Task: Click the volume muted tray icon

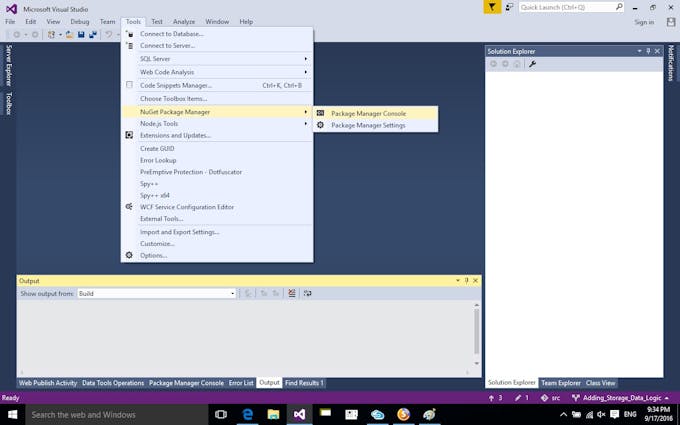Action: click(x=601, y=415)
